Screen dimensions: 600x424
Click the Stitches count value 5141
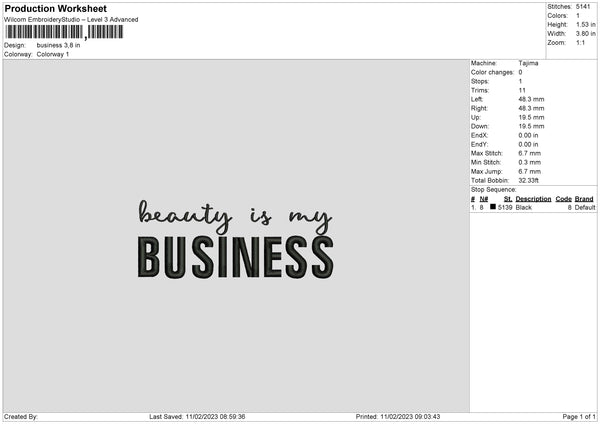pyautogui.click(x=583, y=7)
